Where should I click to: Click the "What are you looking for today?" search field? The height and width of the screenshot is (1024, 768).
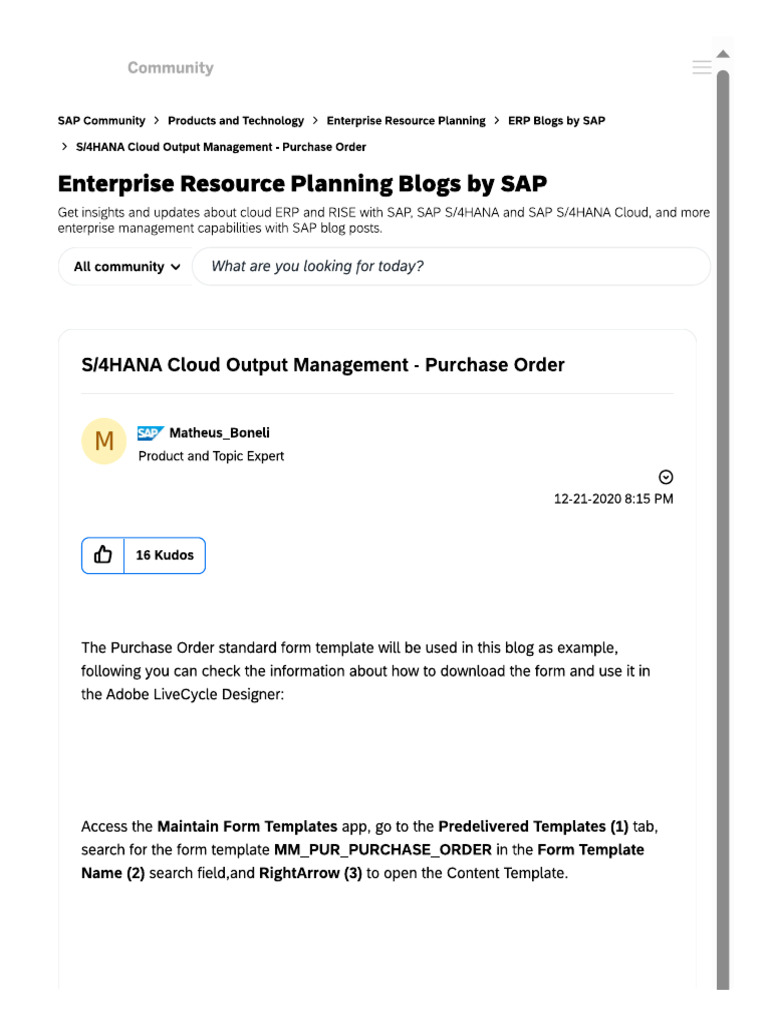click(450, 267)
